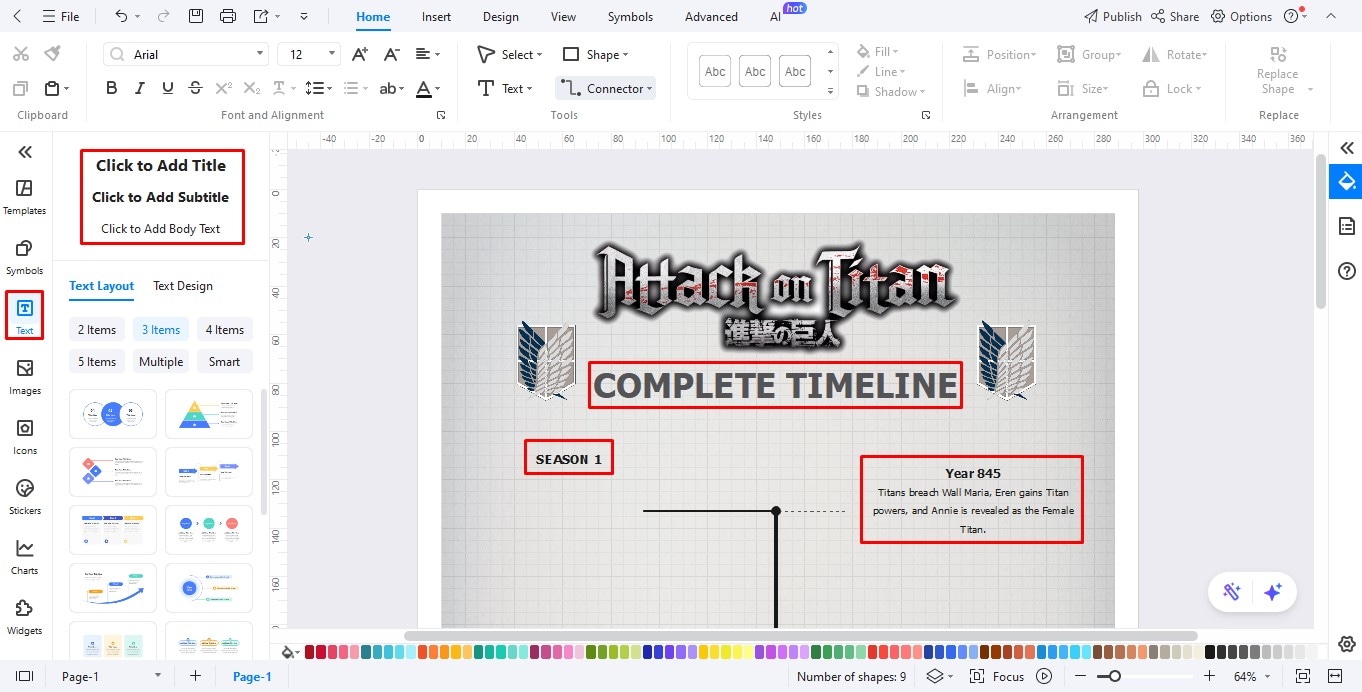Viewport: 1362px width, 692px height.
Task: Toggle Bold formatting
Action: 112,88
